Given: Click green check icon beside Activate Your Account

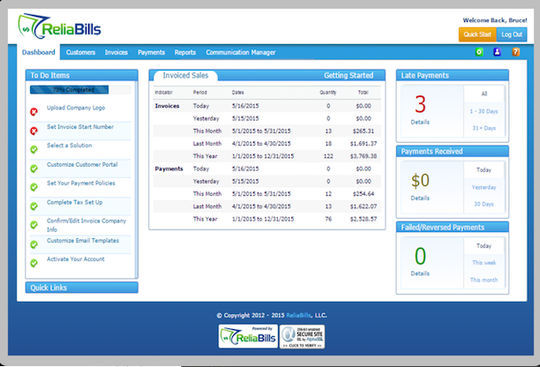Looking at the screenshot, I should pos(34,263).
